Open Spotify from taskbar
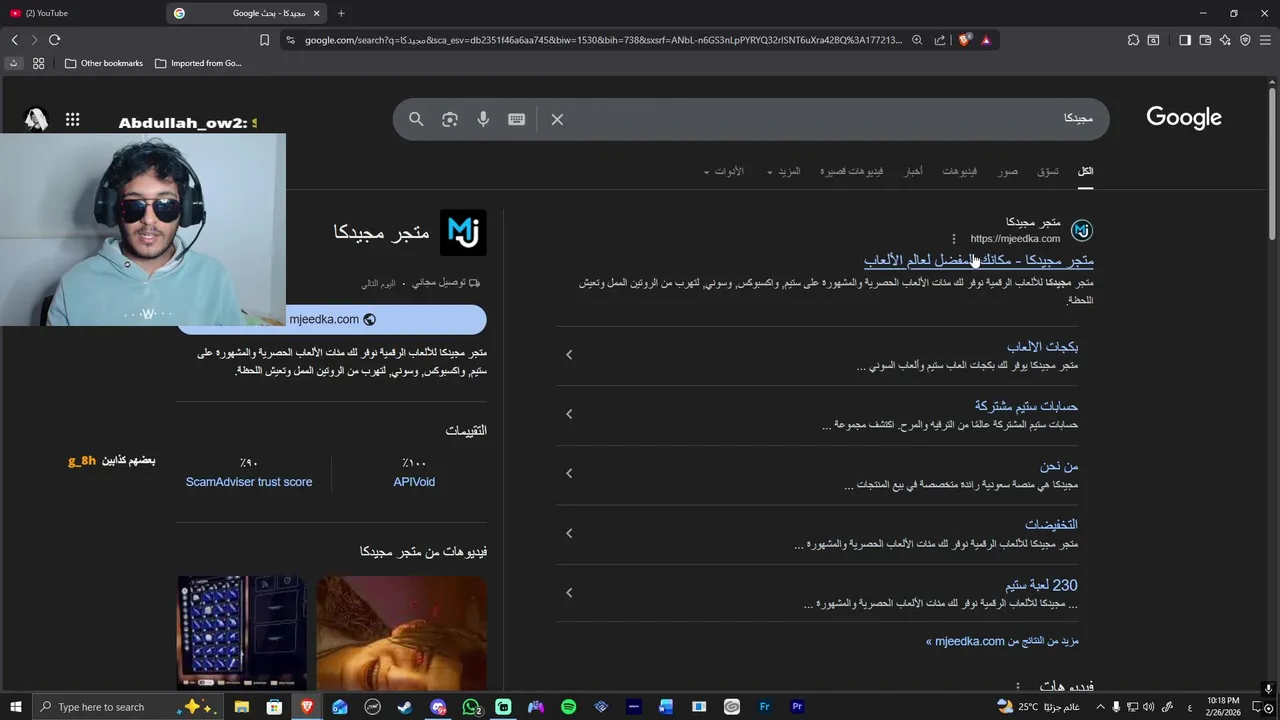The height and width of the screenshot is (720, 1280). tap(569, 707)
